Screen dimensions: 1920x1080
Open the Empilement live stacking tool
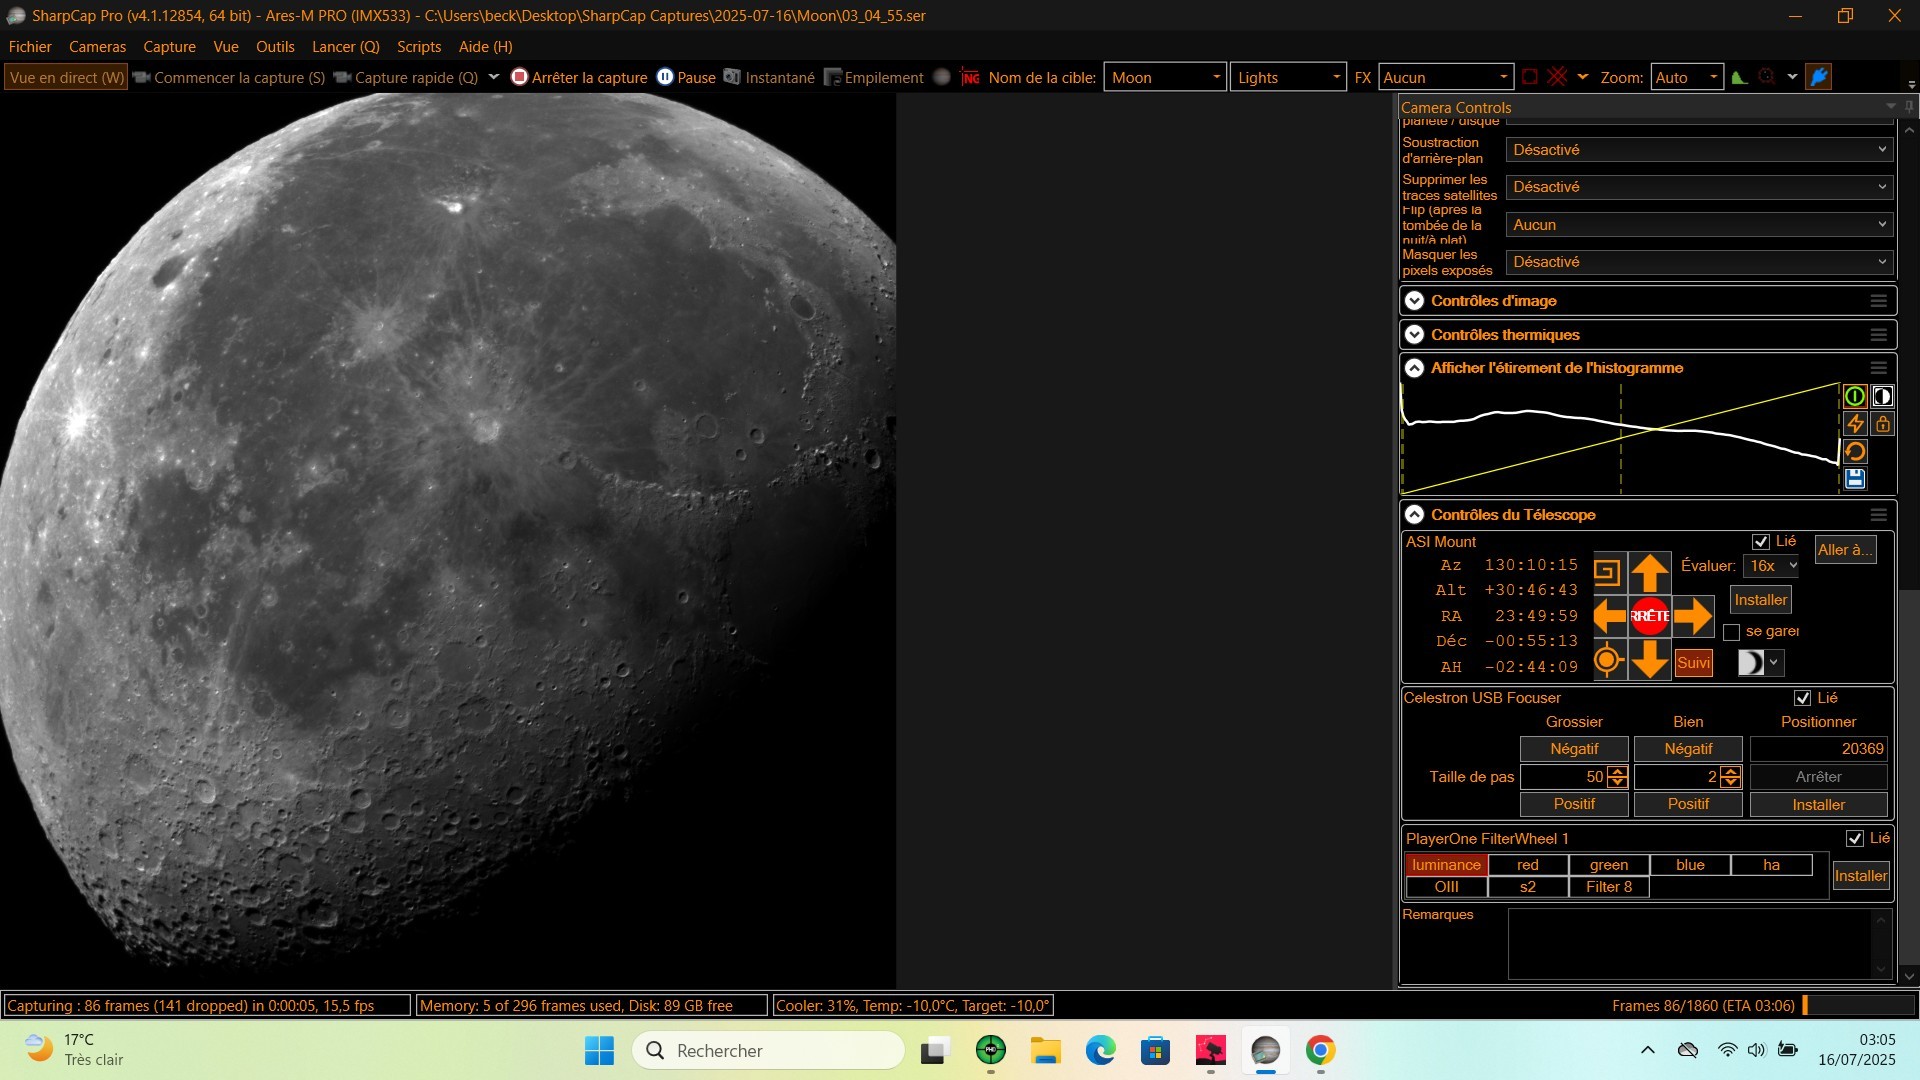point(873,77)
